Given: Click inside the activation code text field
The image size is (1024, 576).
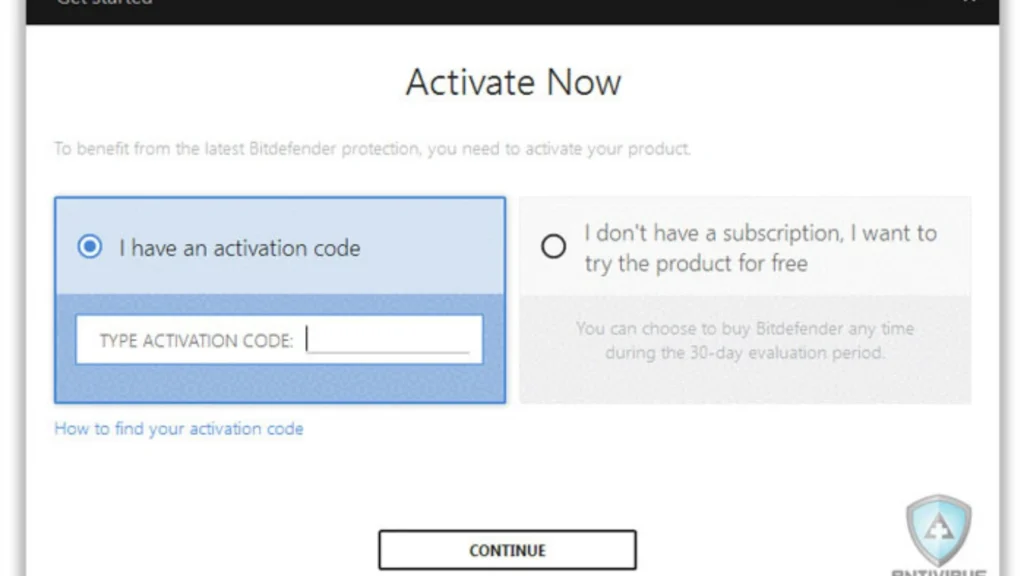Looking at the screenshot, I should pyautogui.click(x=390, y=339).
